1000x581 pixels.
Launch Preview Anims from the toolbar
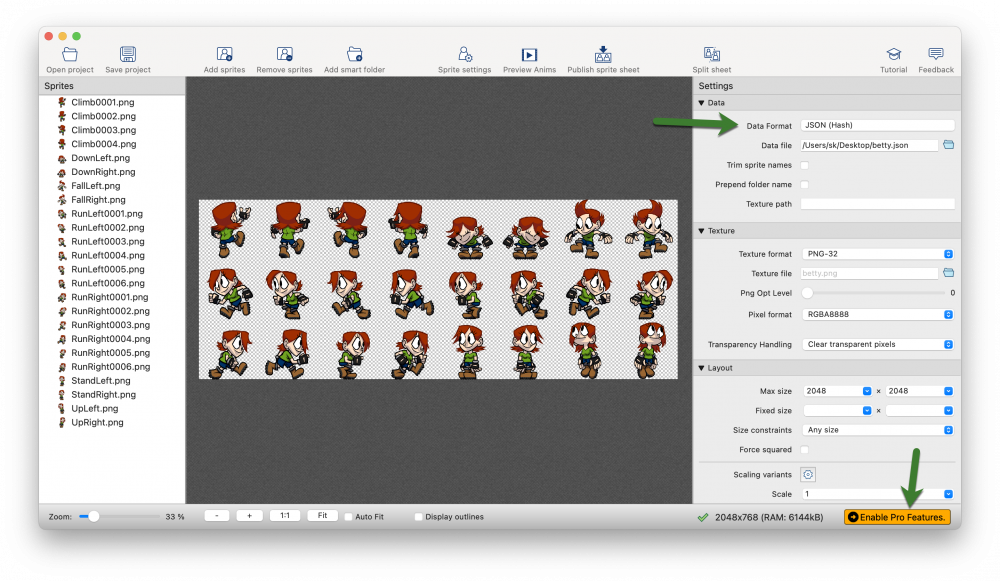(x=529, y=55)
